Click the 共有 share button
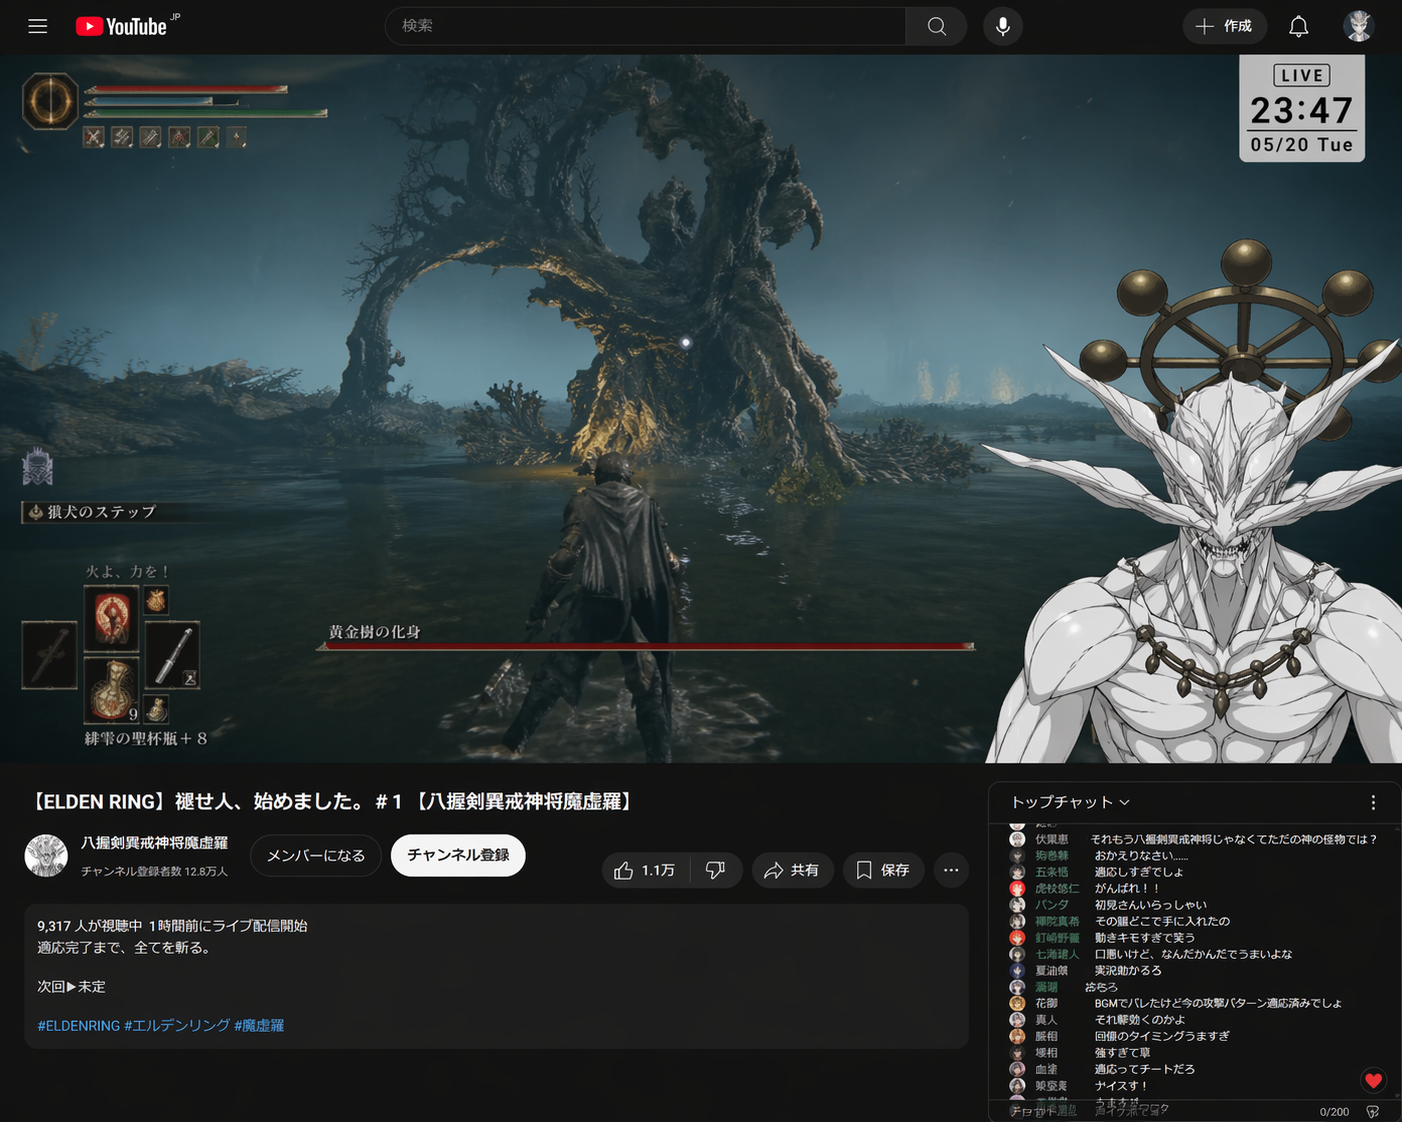This screenshot has height=1122, width=1402. [x=792, y=870]
